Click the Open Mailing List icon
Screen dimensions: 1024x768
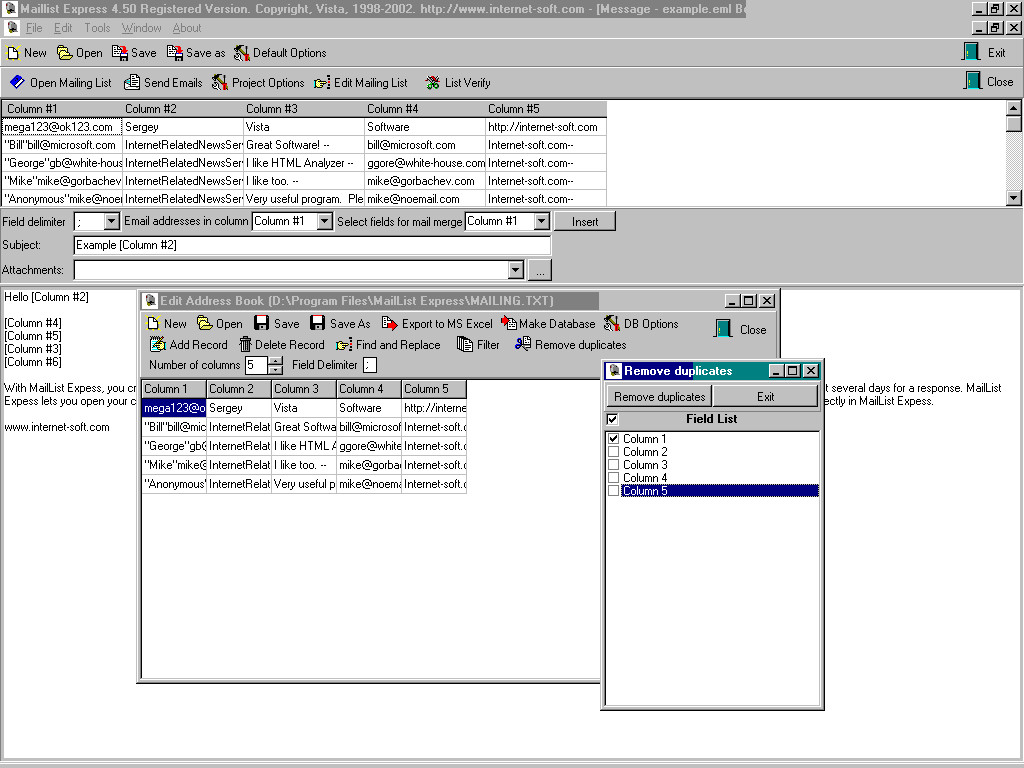(x=18, y=82)
